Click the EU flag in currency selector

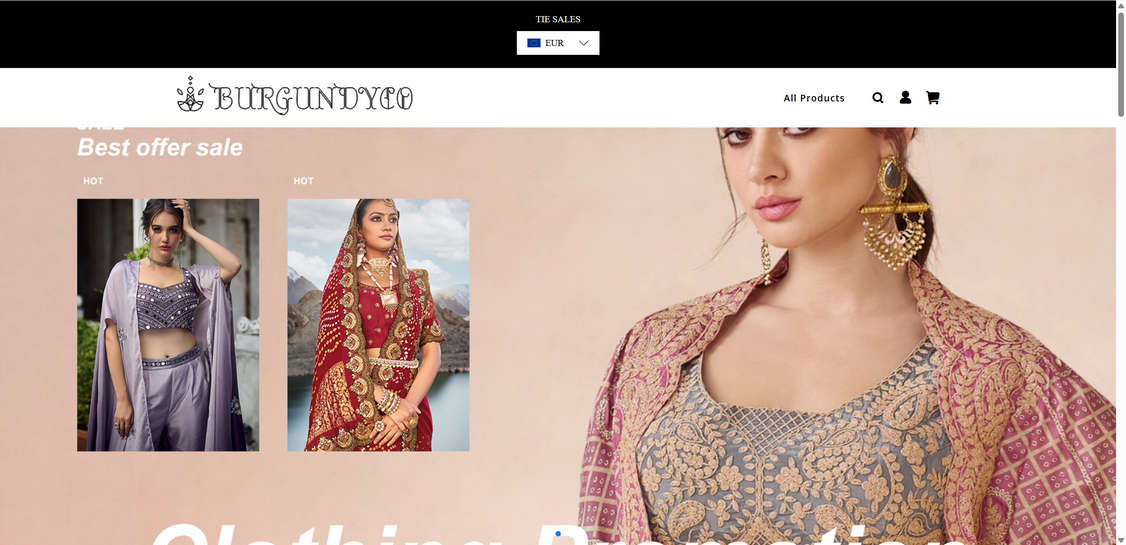534,43
